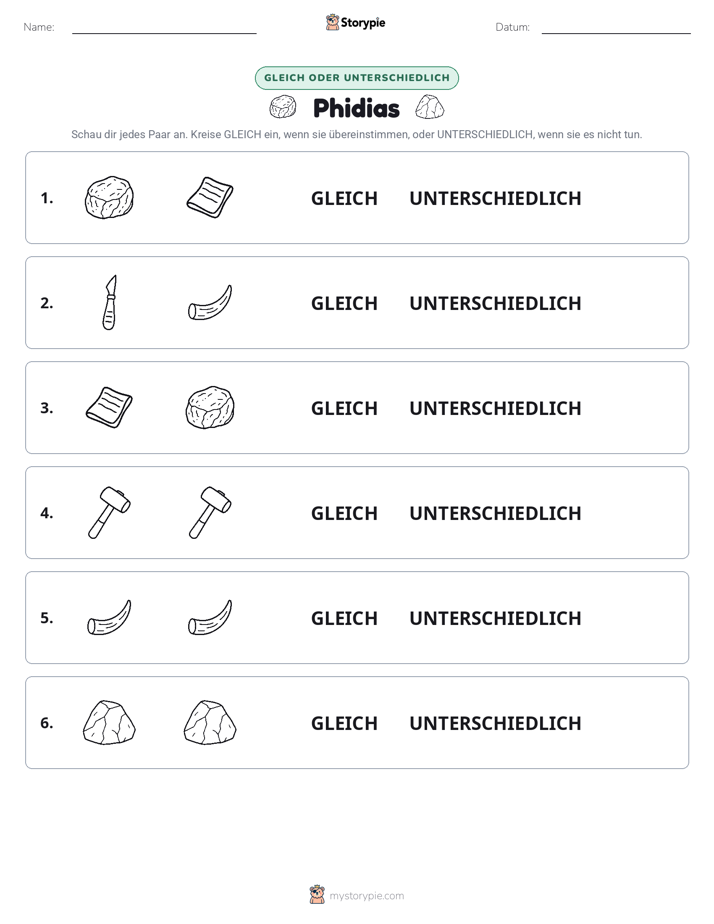Viewport: 714px width, 924px height.
Task: Click the marble block icon in row 1
Action: click(x=109, y=197)
